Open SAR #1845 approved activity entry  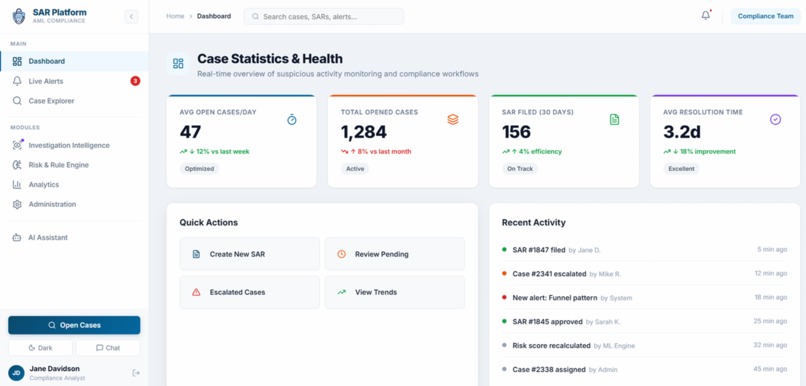click(x=645, y=322)
